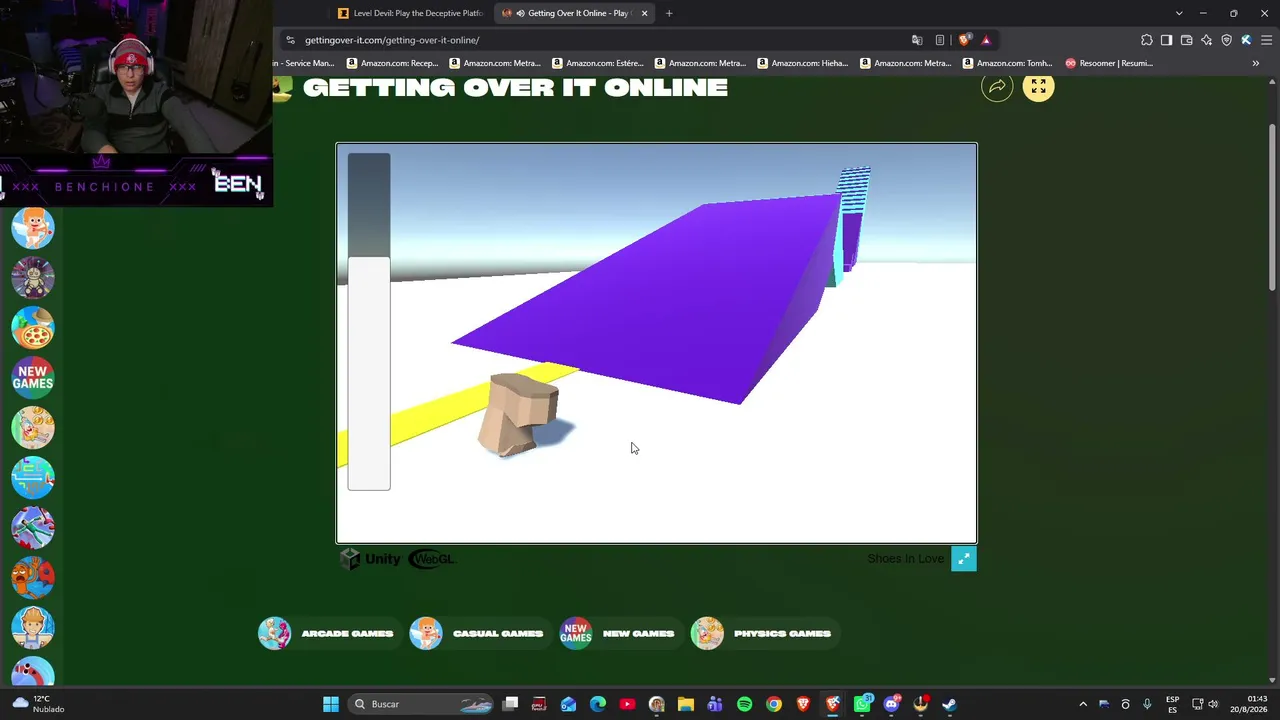Open the cupid game icon in sidebar
This screenshot has height=720, width=1280.
[33, 228]
